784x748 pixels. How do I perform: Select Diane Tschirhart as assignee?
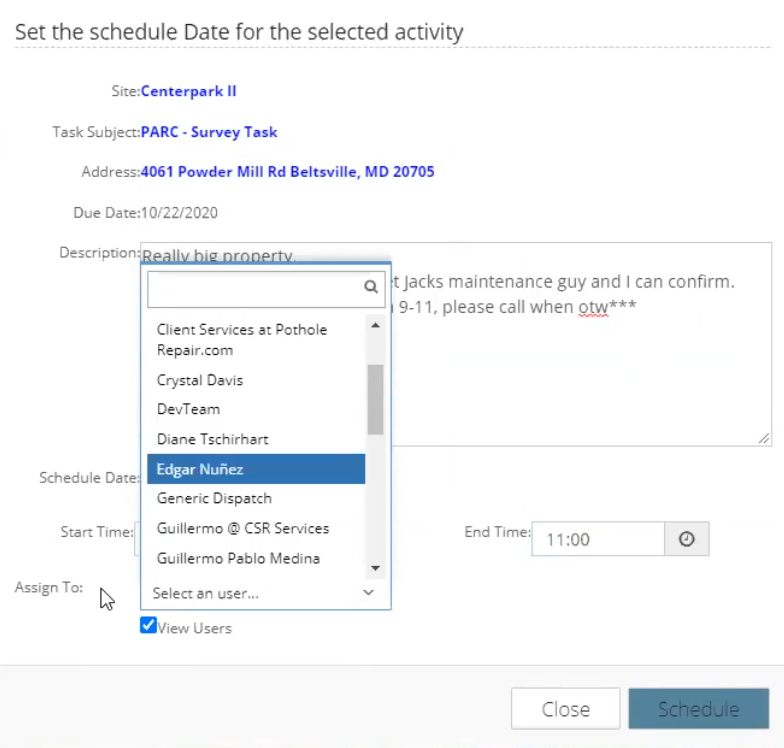point(256,439)
